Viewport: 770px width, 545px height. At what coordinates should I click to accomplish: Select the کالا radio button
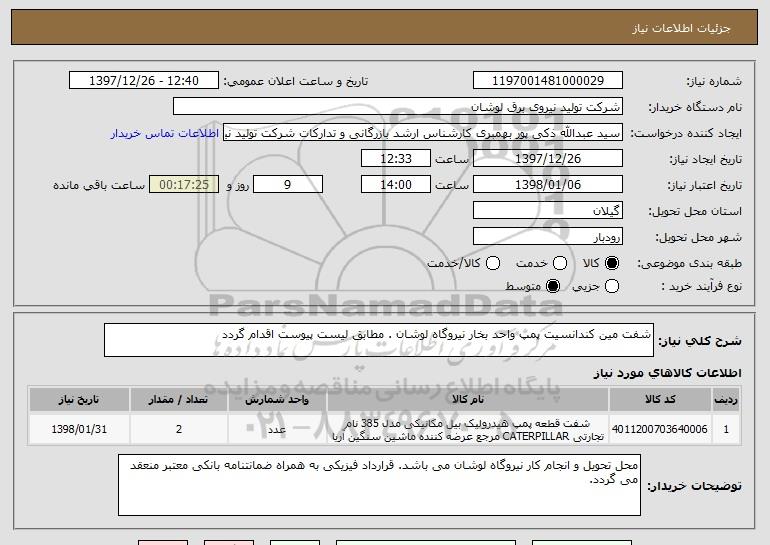point(611,263)
